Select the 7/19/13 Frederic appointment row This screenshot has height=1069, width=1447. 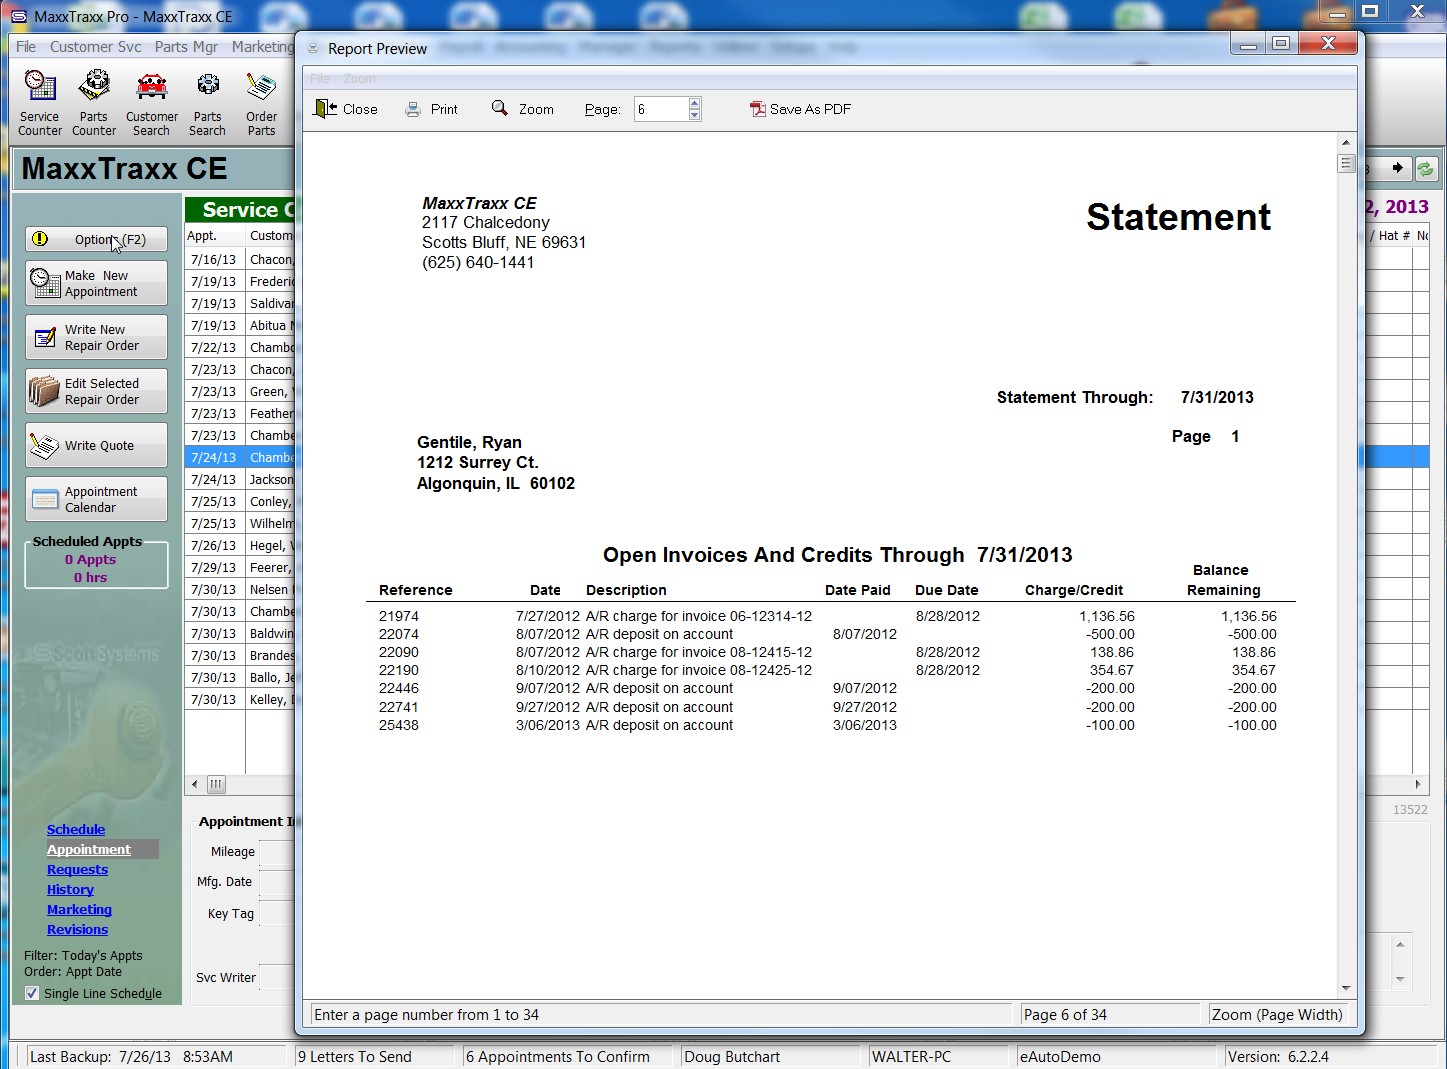coord(240,281)
